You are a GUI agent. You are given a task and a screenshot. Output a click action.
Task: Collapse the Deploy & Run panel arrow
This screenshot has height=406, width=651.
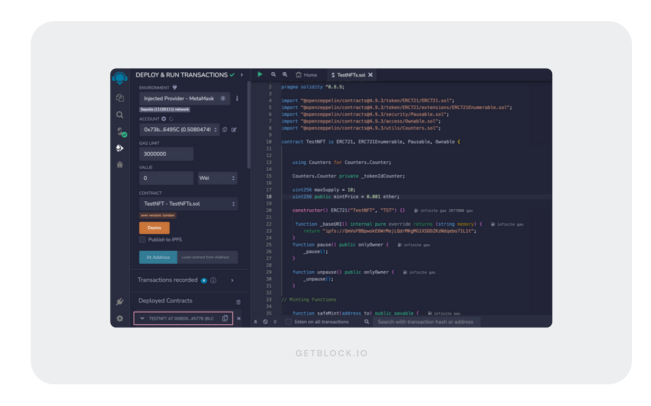(x=242, y=75)
